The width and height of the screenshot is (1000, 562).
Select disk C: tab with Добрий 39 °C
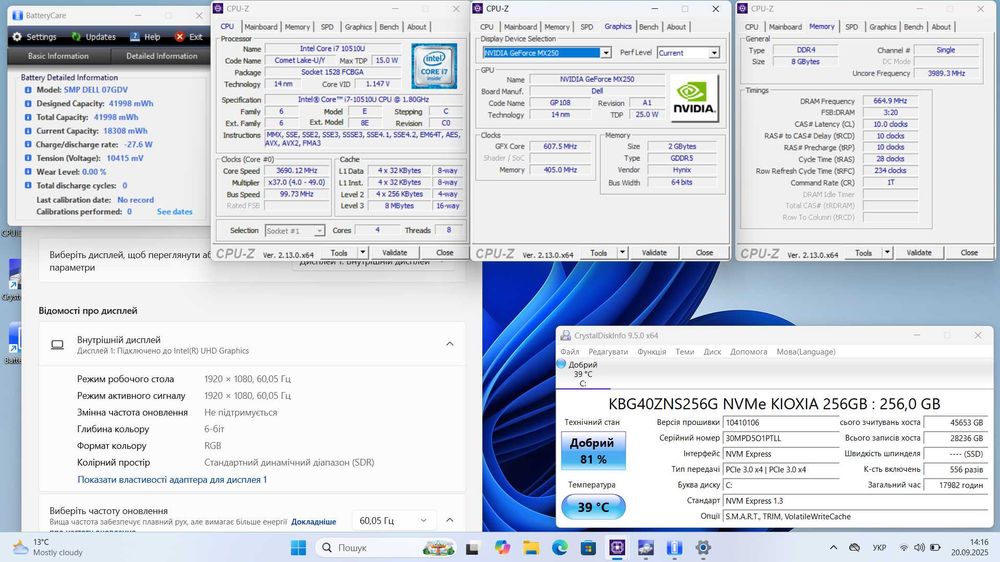583,374
